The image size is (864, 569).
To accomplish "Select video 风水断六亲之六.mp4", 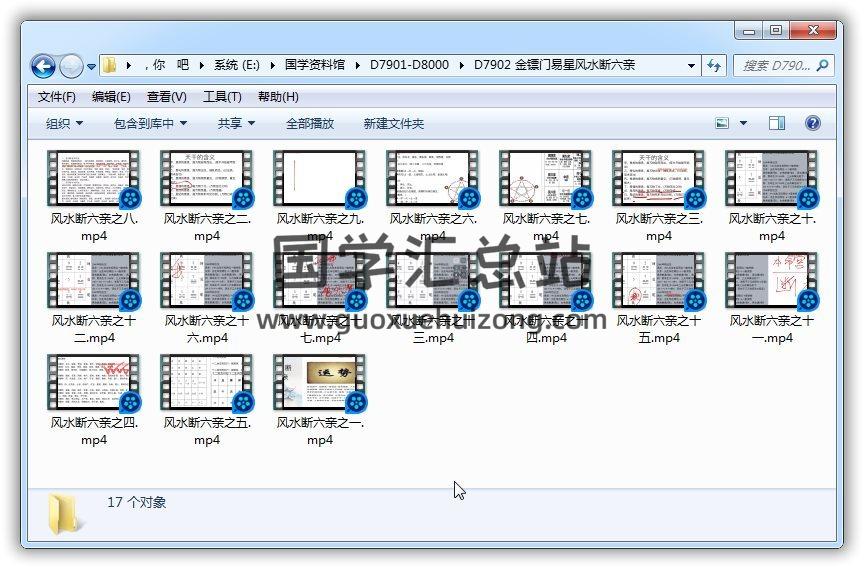I will click(x=433, y=196).
